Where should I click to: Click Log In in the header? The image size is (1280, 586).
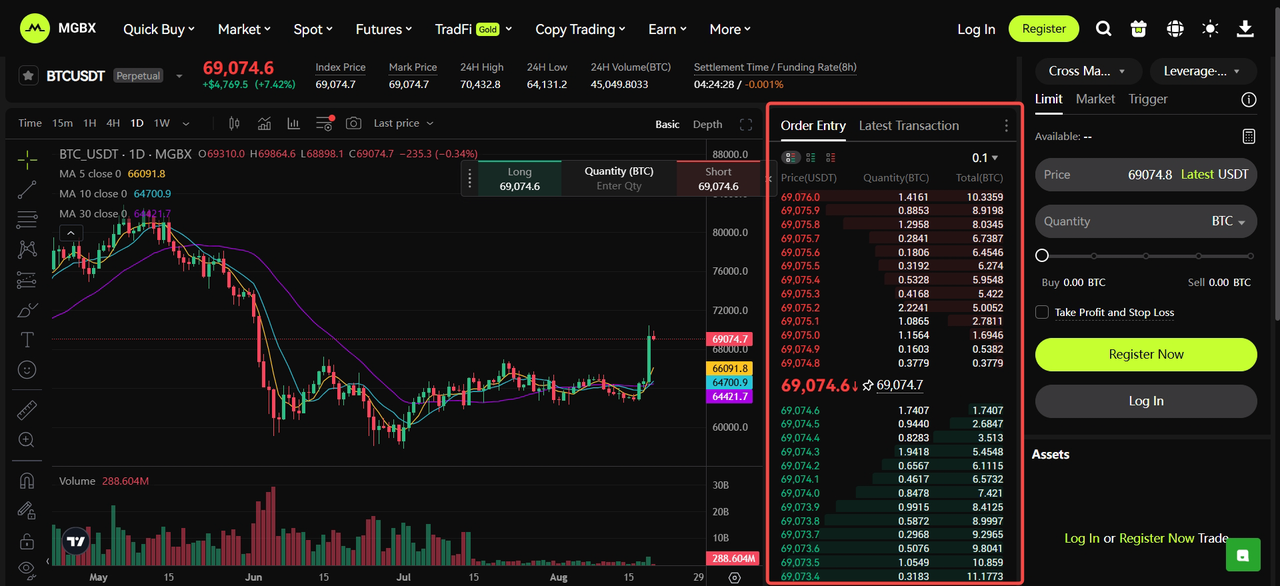click(x=976, y=29)
